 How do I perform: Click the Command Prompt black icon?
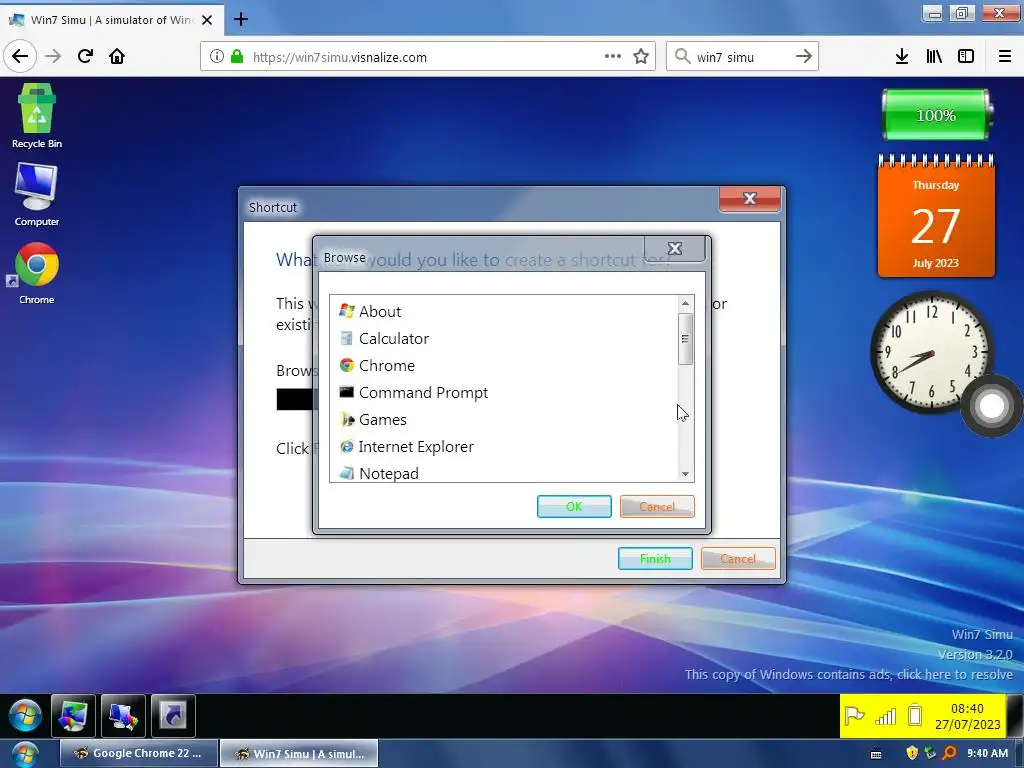point(347,392)
